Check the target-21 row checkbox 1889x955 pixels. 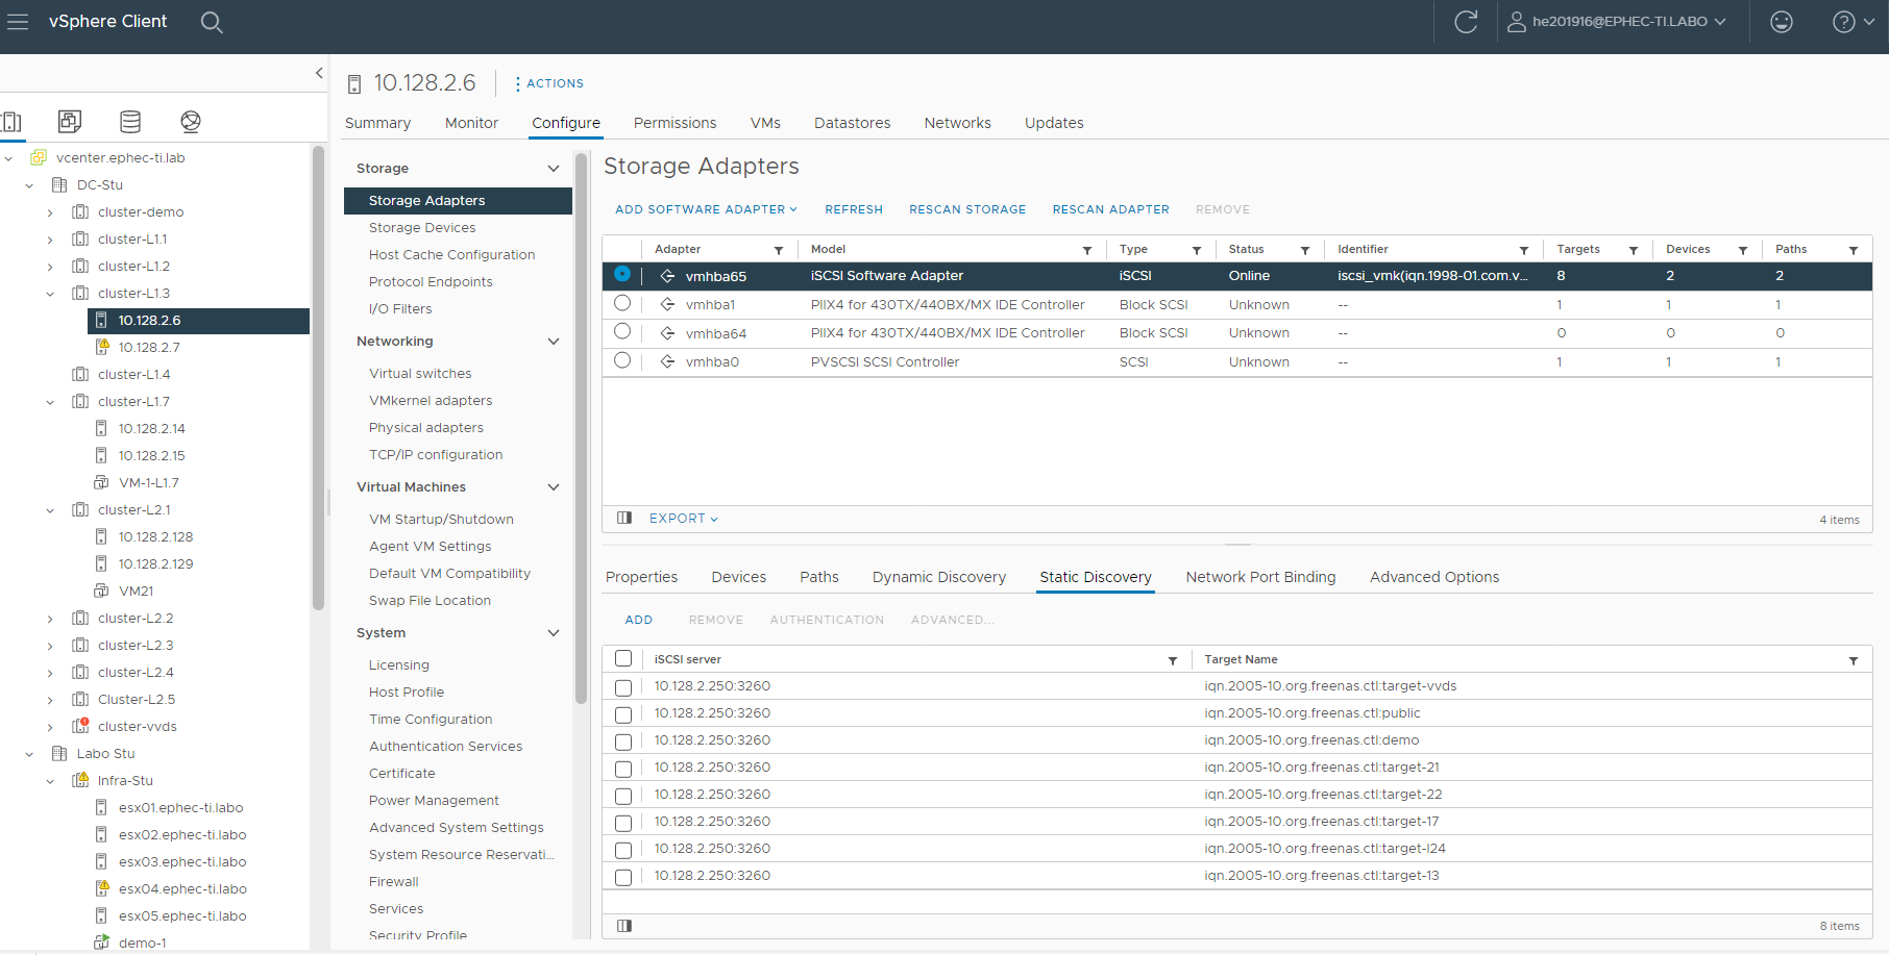[623, 768]
